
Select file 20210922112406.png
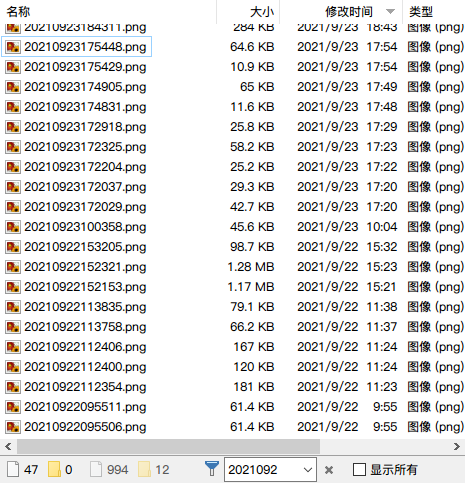[85, 347]
